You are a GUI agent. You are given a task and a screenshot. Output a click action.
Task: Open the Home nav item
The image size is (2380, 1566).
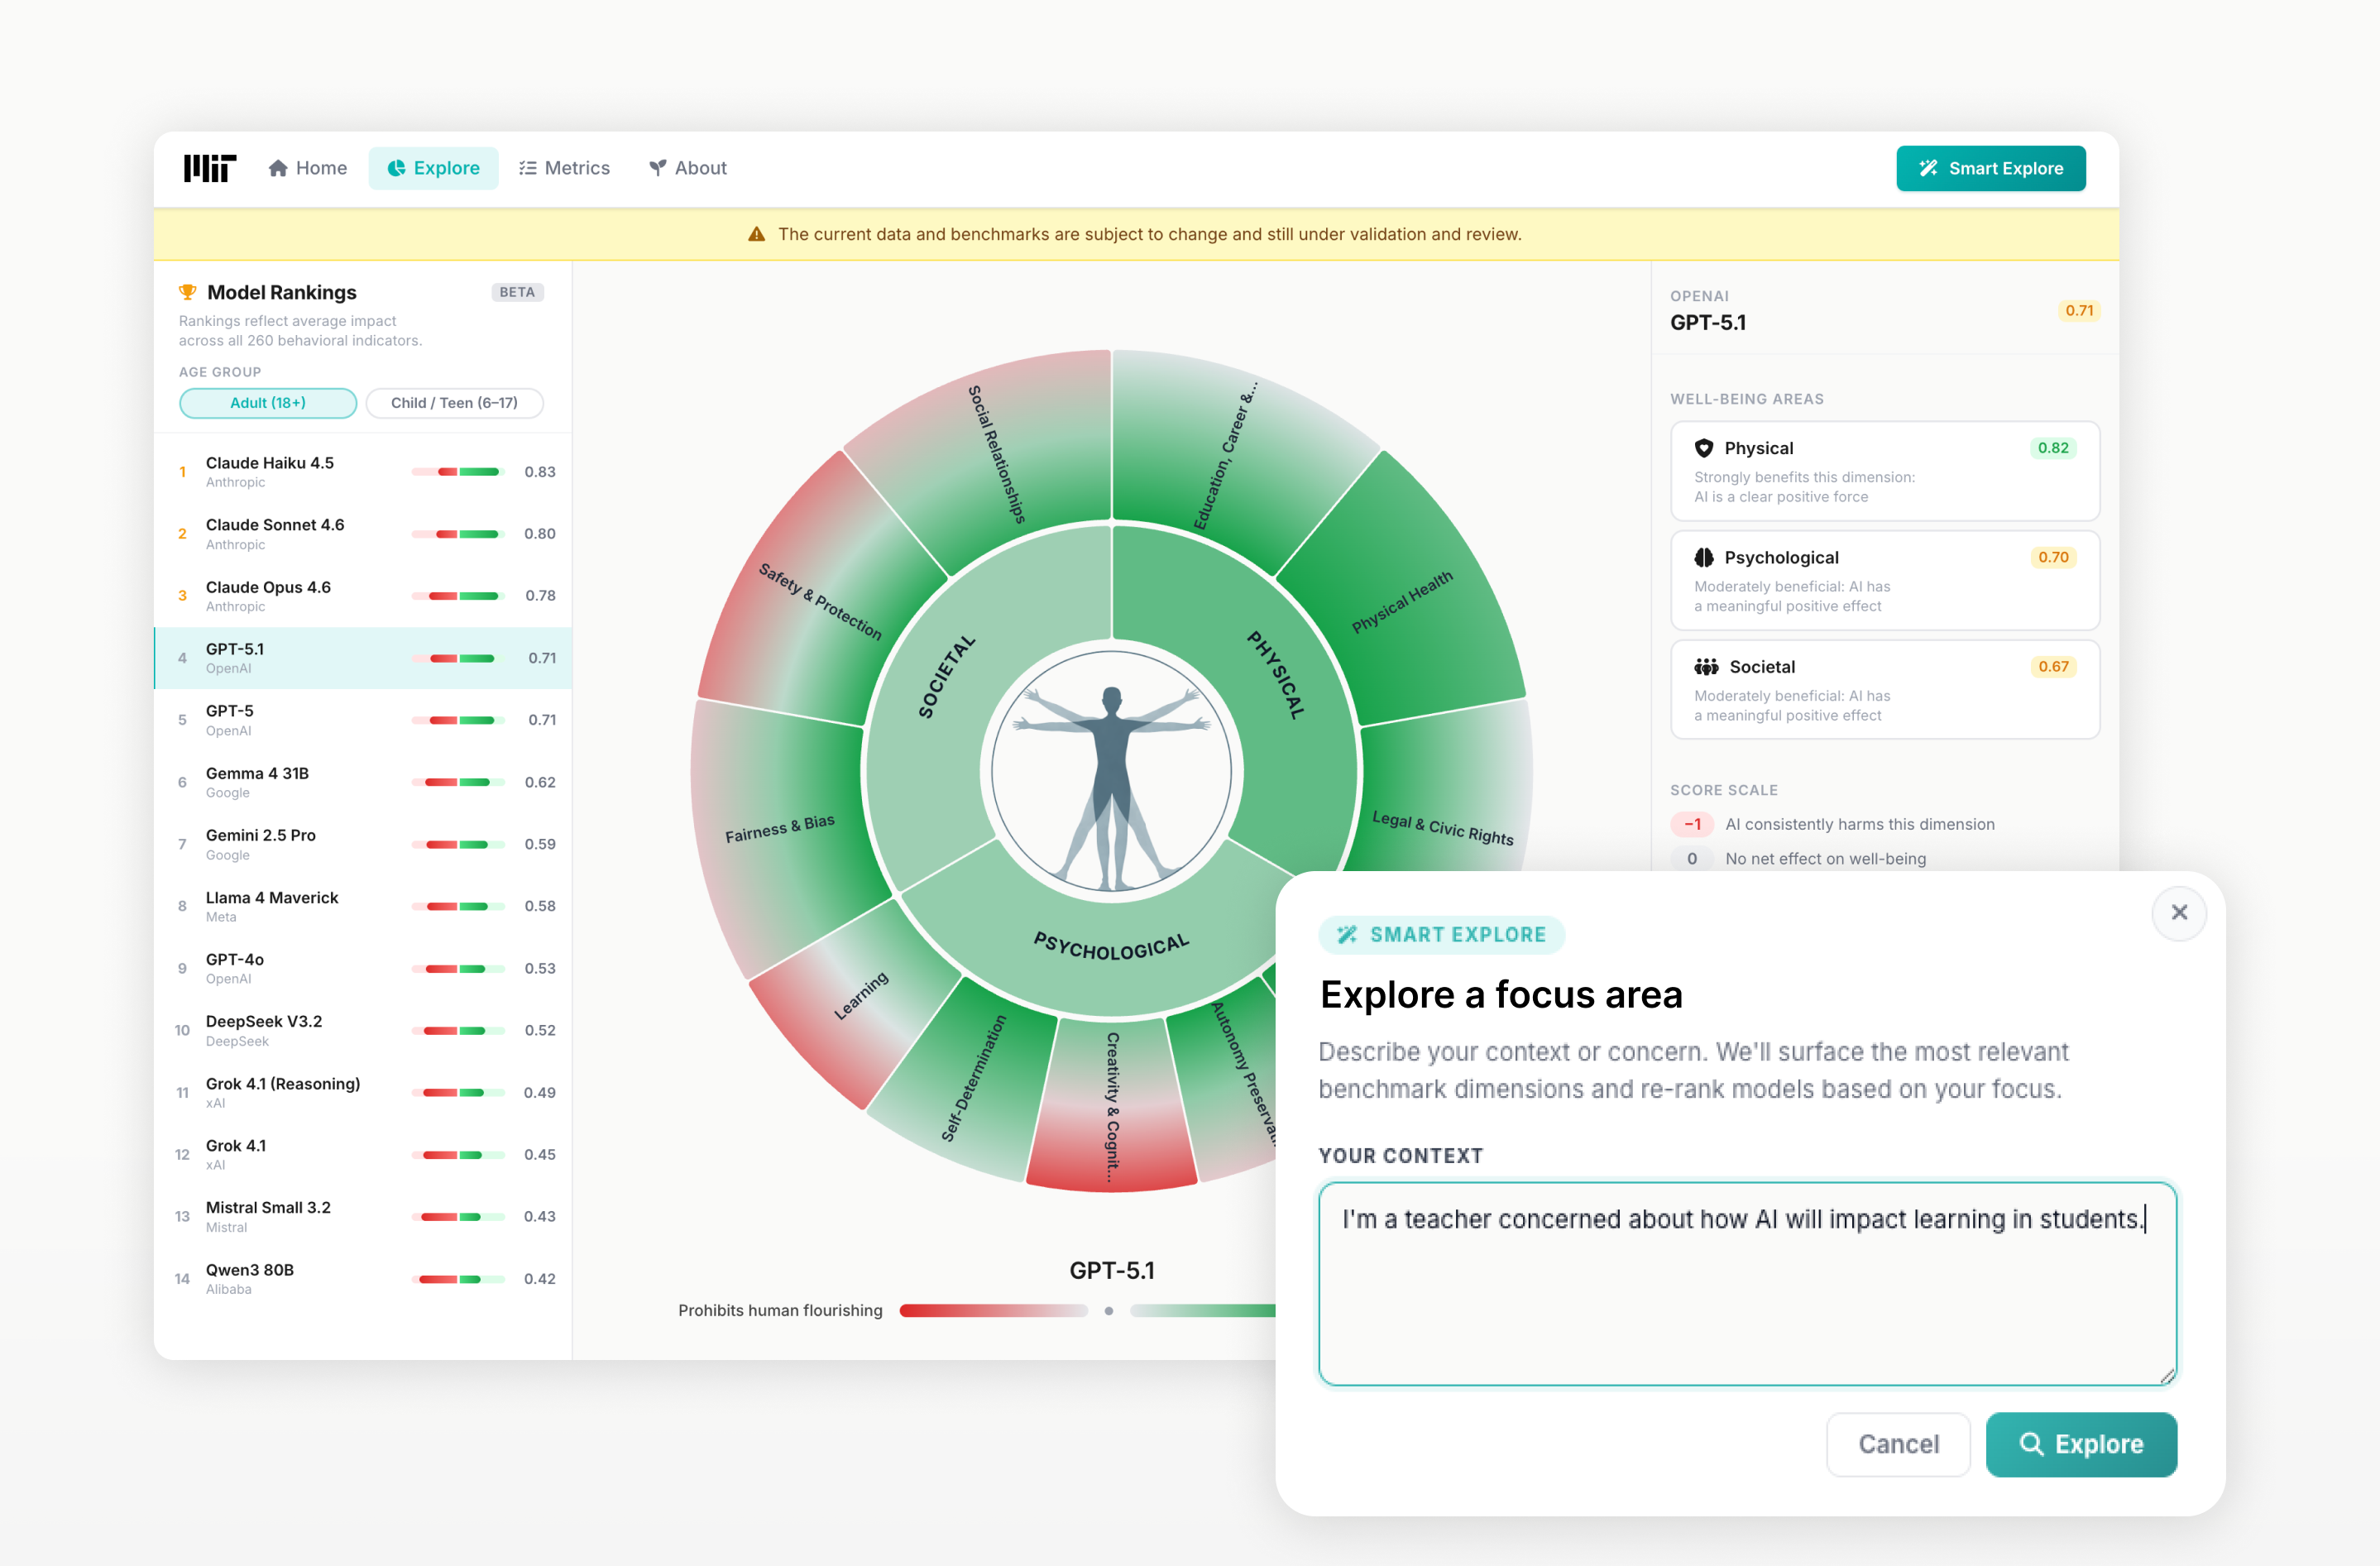[308, 168]
